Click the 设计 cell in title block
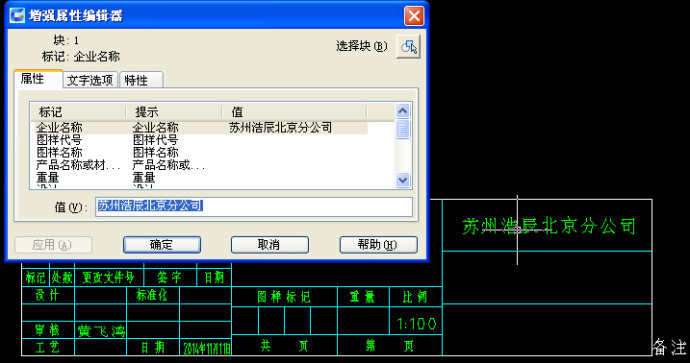 click(47, 295)
